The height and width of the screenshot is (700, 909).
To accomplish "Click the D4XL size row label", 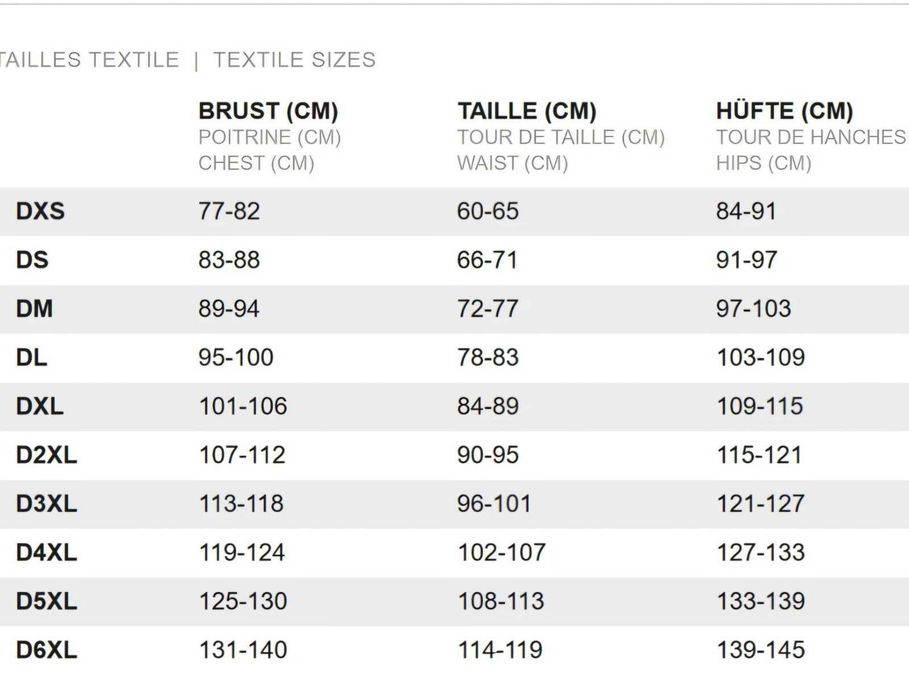I will (x=46, y=552).
